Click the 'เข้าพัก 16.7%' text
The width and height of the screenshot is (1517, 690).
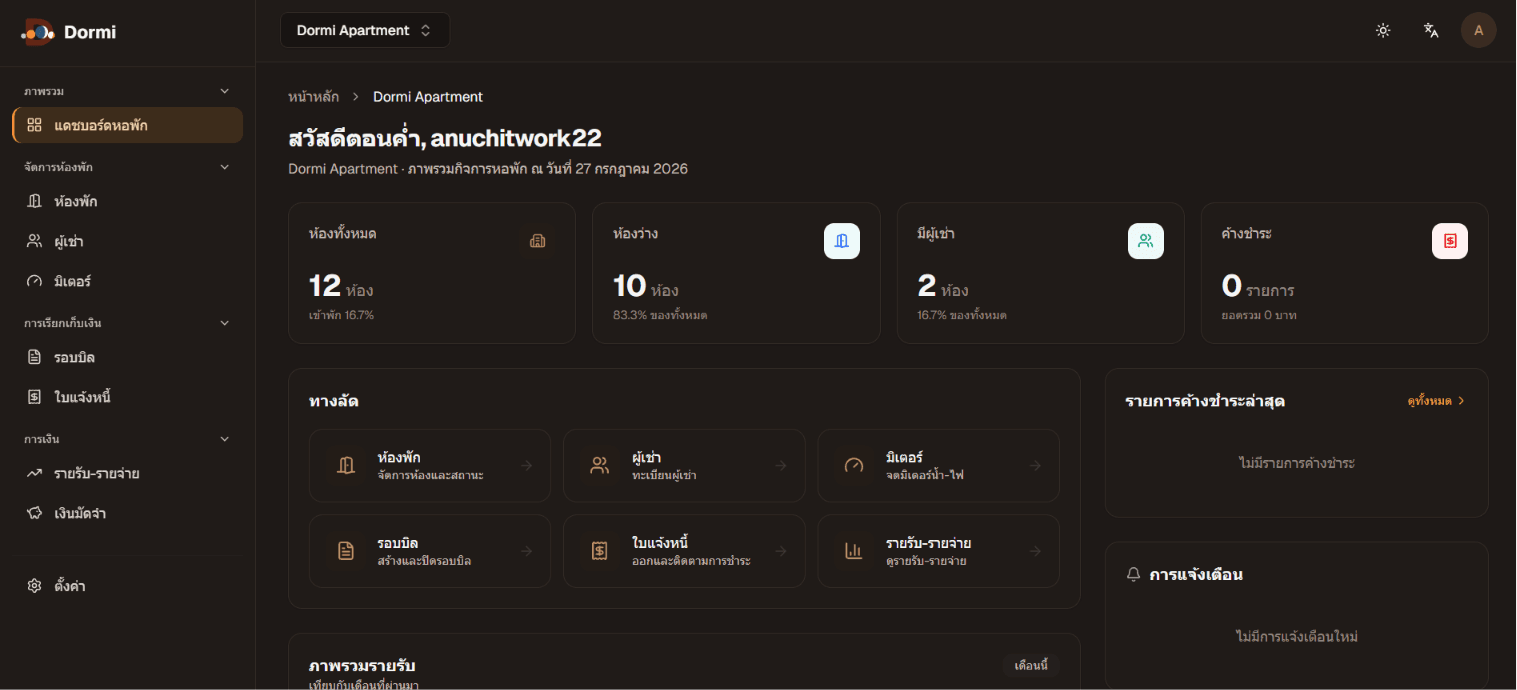coord(342,315)
